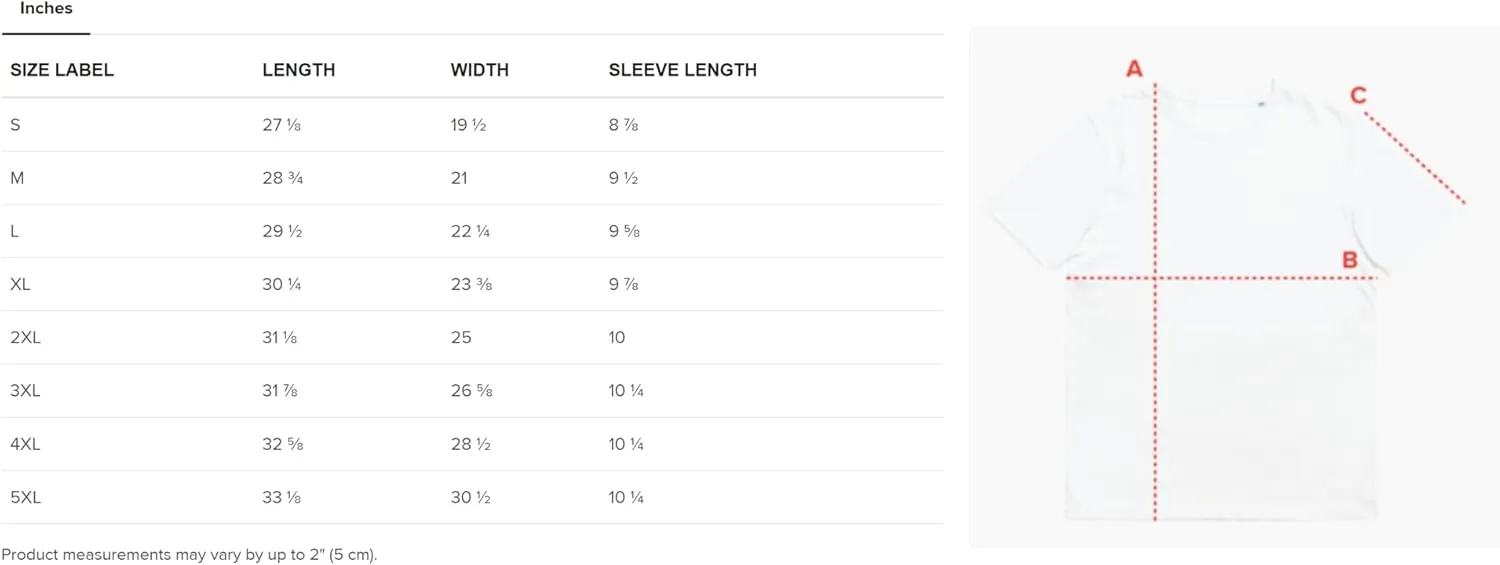1500x565 pixels.
Task: Select the S size row label
Action: click(x=15, y=125)
